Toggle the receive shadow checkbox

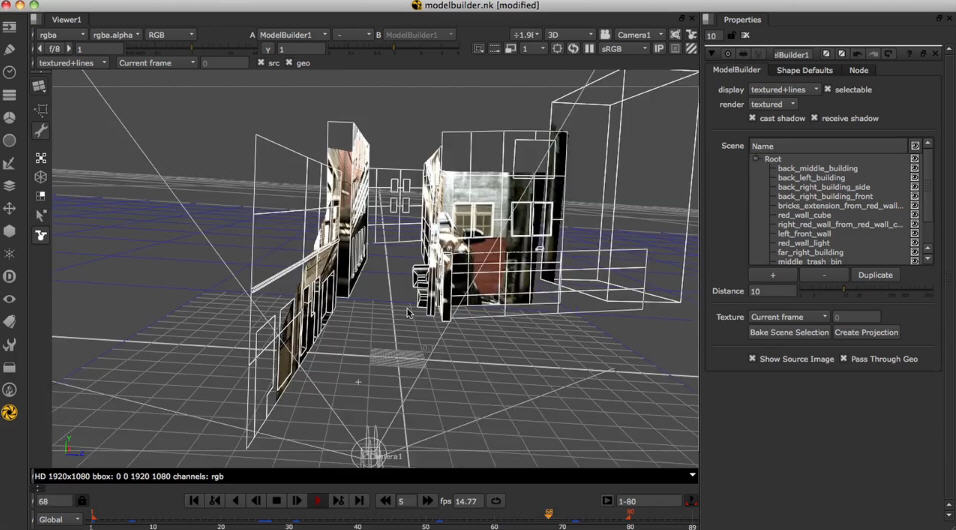click(814, 118)
